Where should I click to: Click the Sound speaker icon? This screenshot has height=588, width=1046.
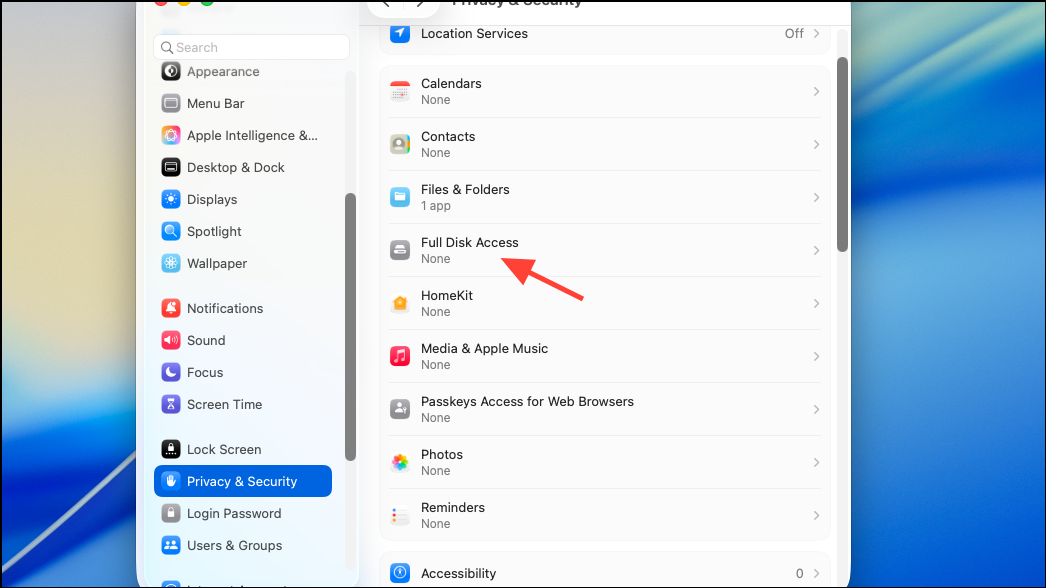pos(171,340)
